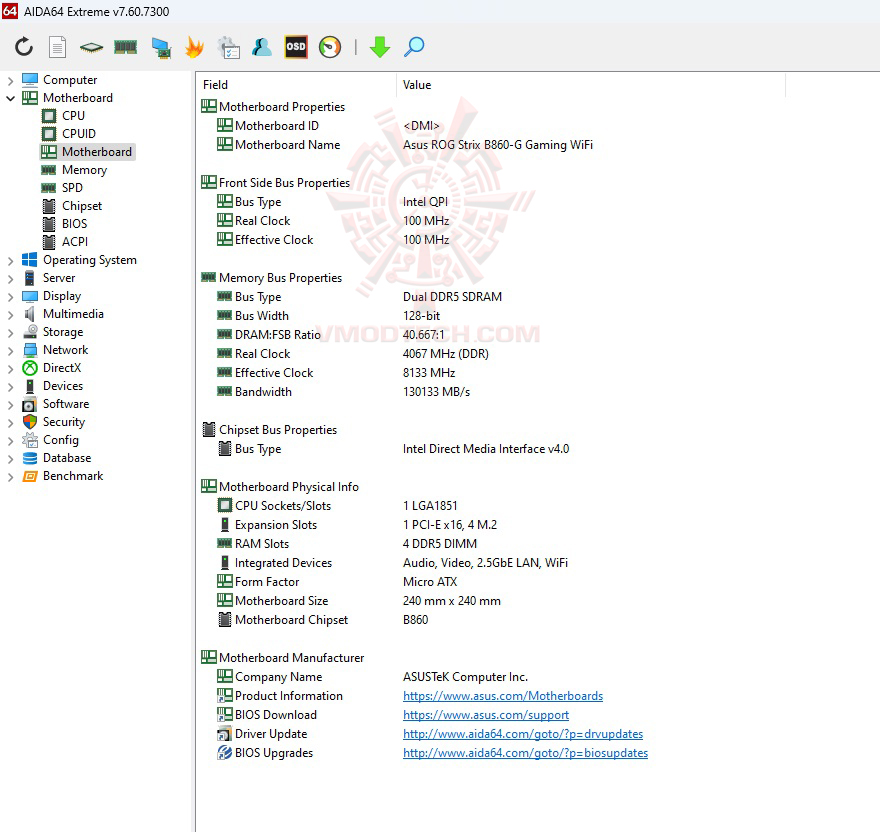
Task: Select the RAM Slots row
Action: pos(347,544)
